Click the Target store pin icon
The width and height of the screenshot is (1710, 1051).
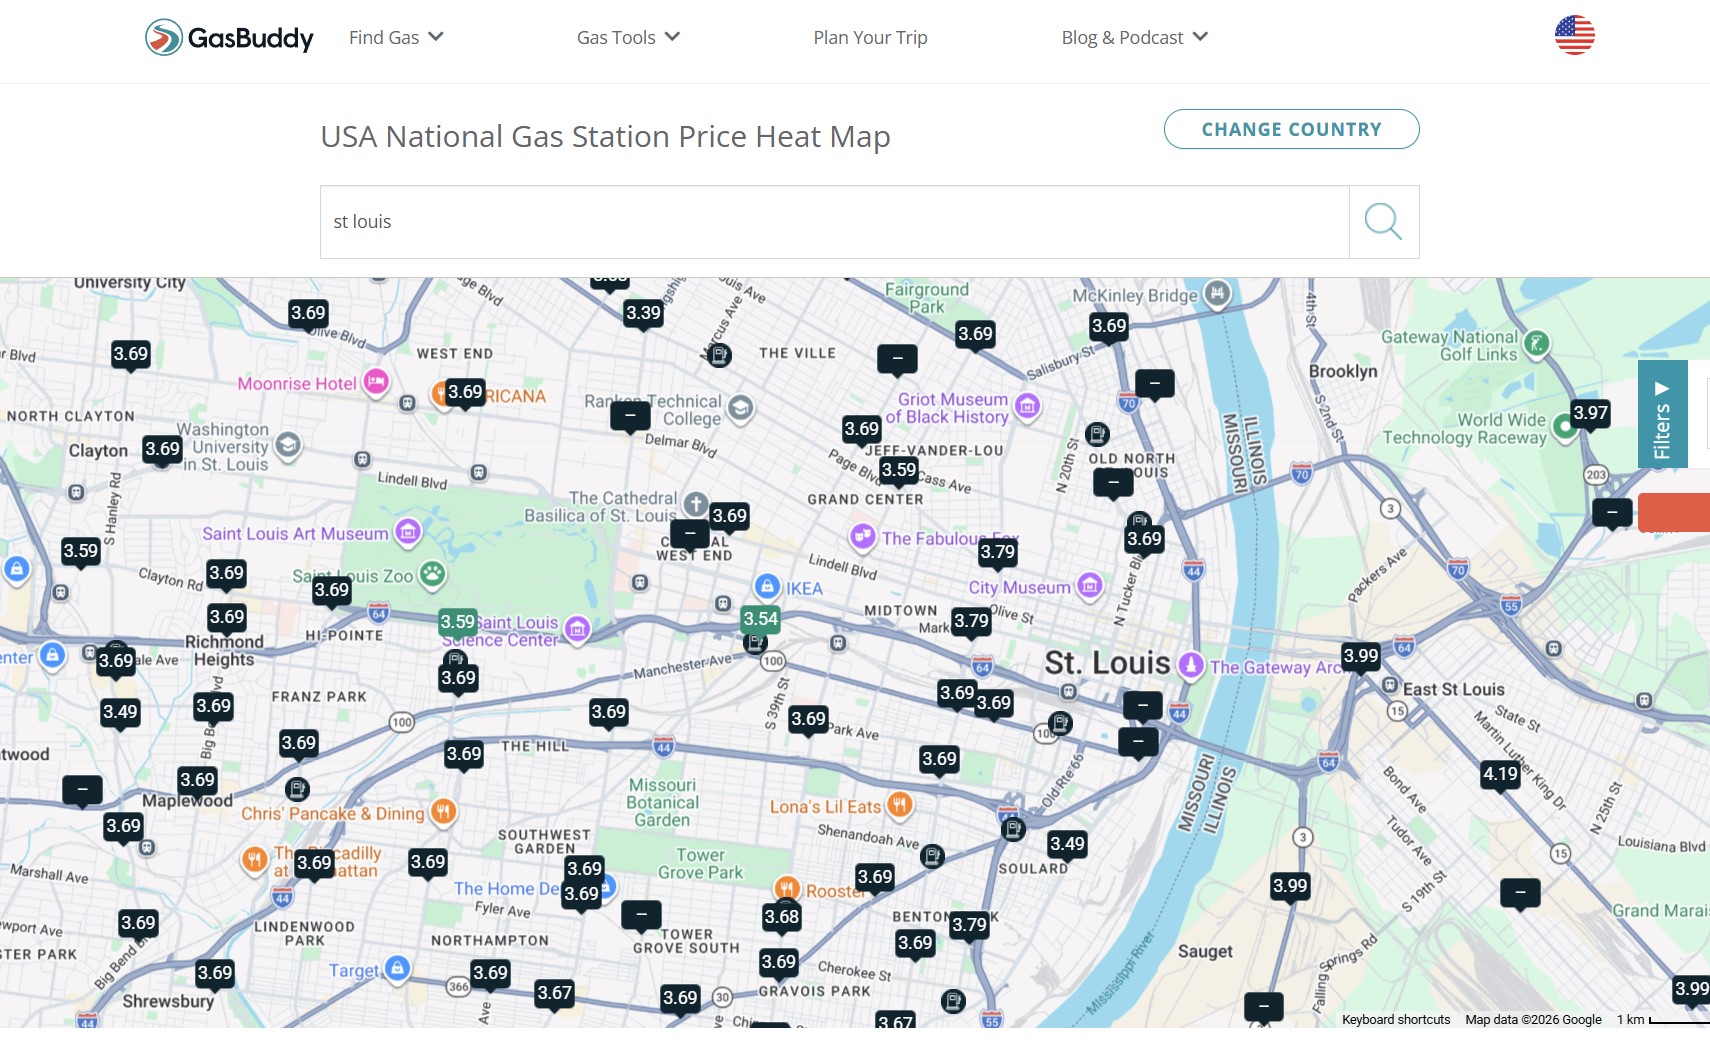(397, 968)
